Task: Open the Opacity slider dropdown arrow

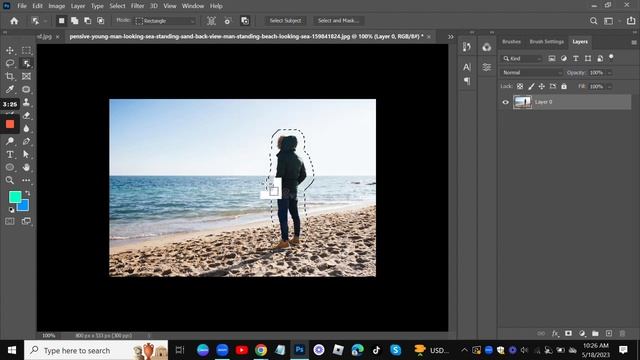Action: (x=609, y=73)
